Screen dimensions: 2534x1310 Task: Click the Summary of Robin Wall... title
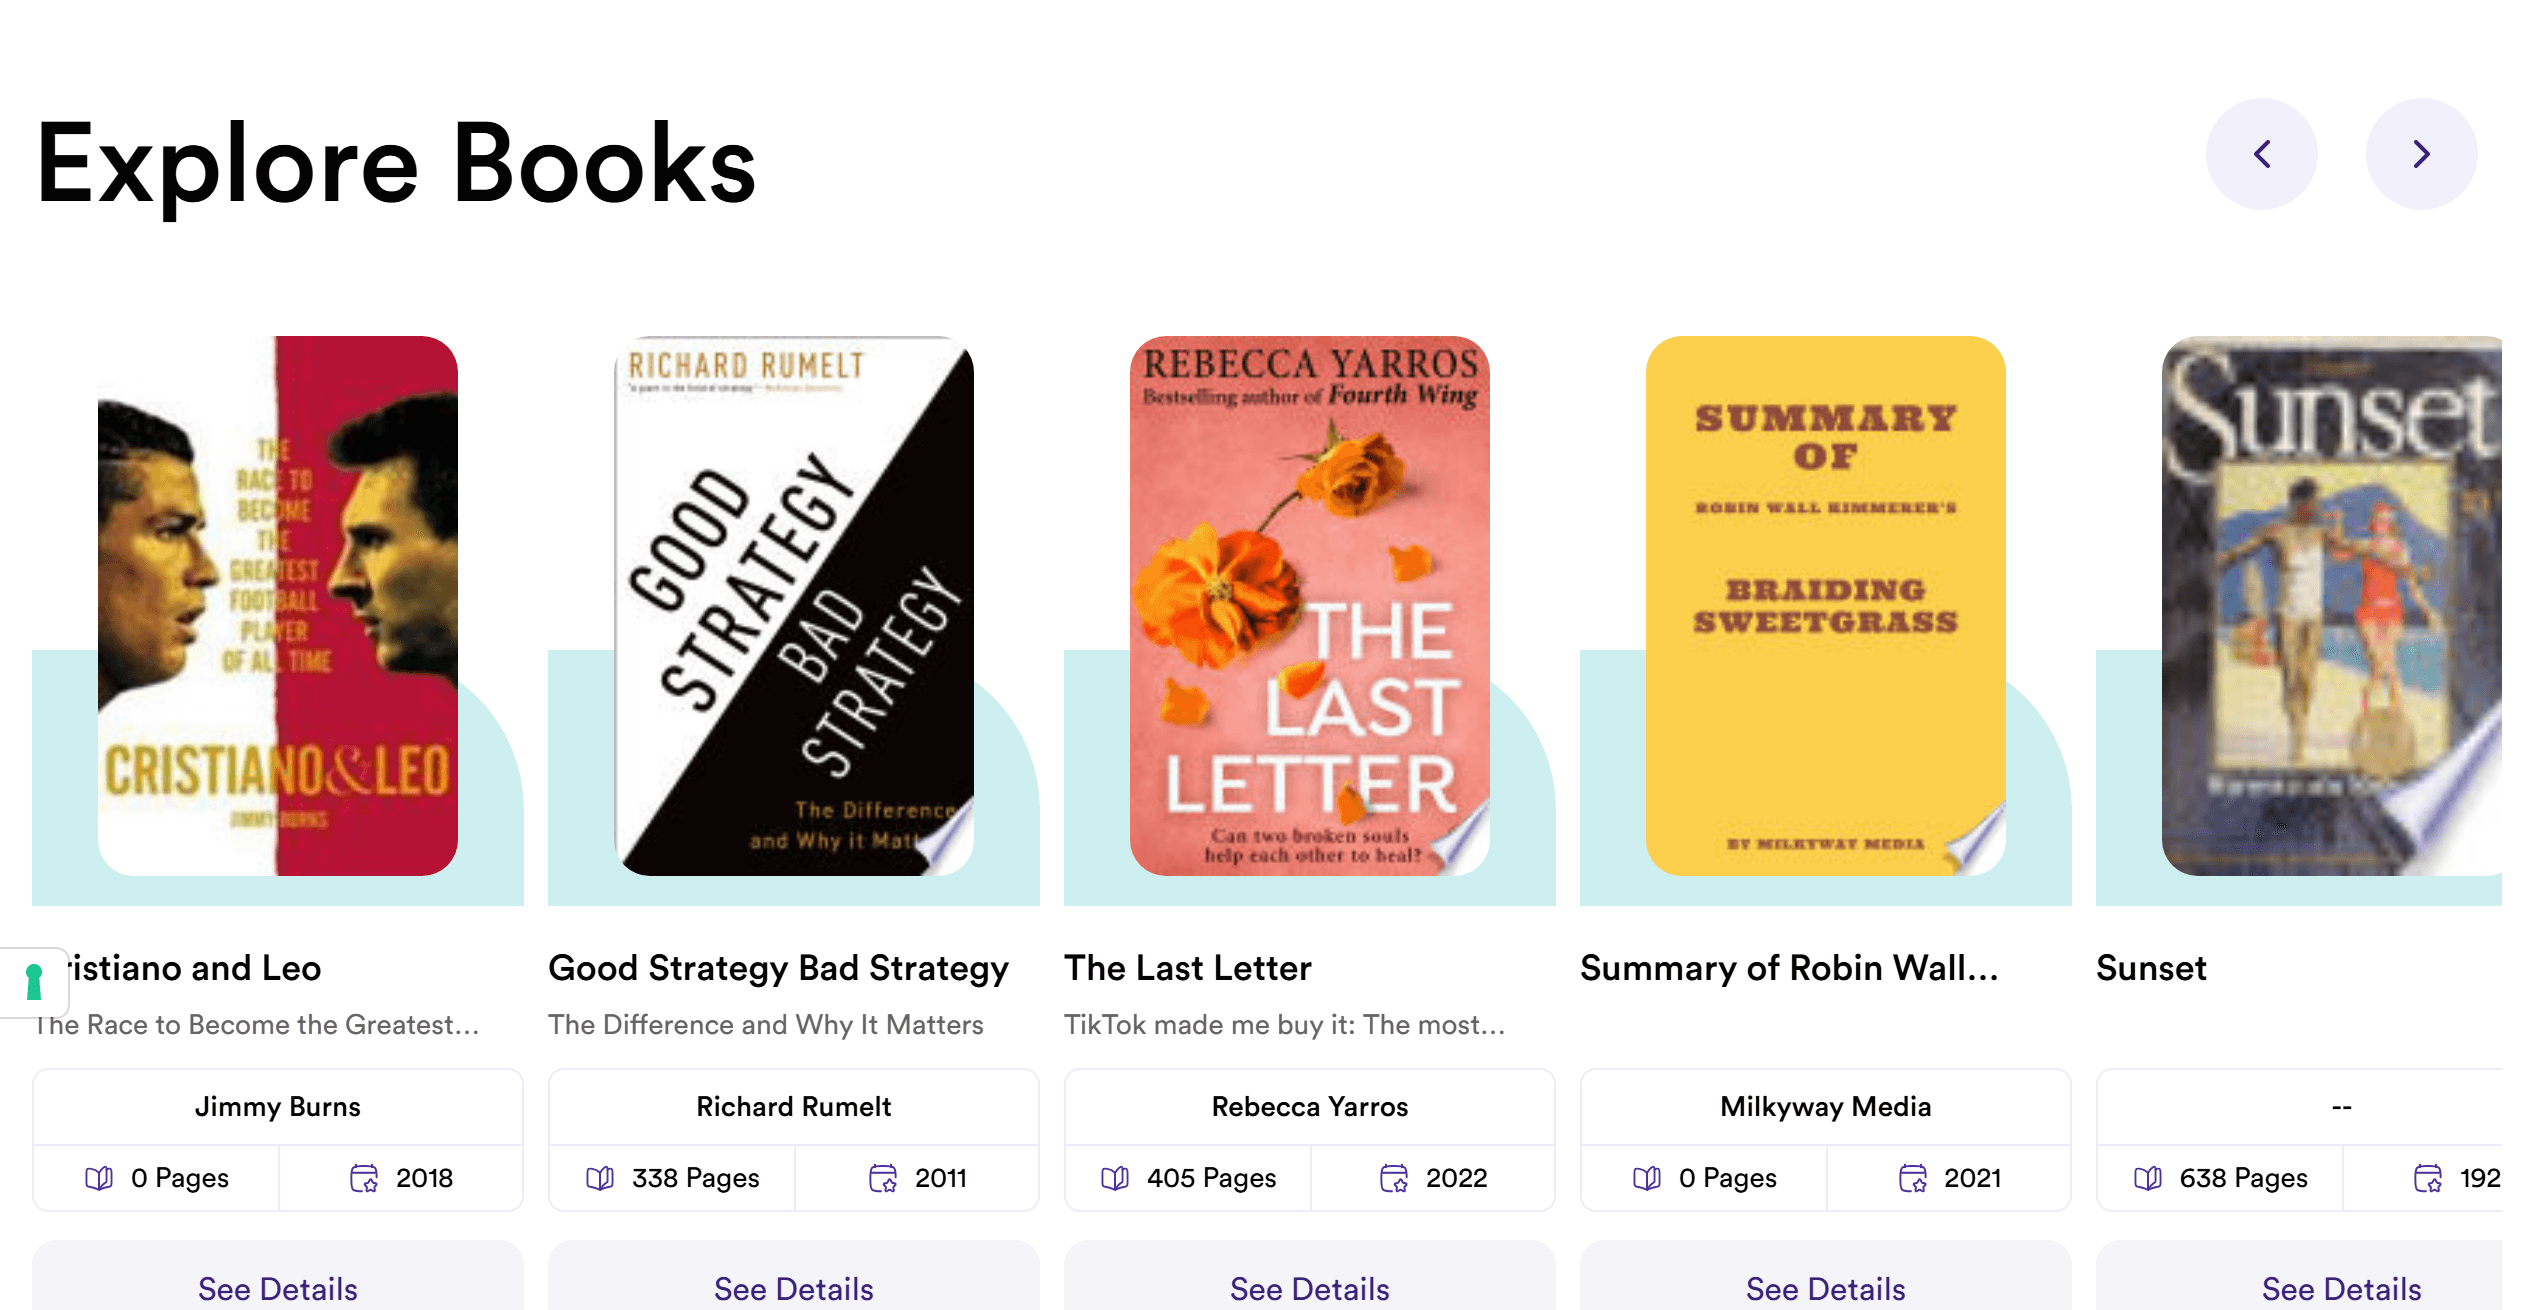pyautogui.click(x=1789, y=968)
